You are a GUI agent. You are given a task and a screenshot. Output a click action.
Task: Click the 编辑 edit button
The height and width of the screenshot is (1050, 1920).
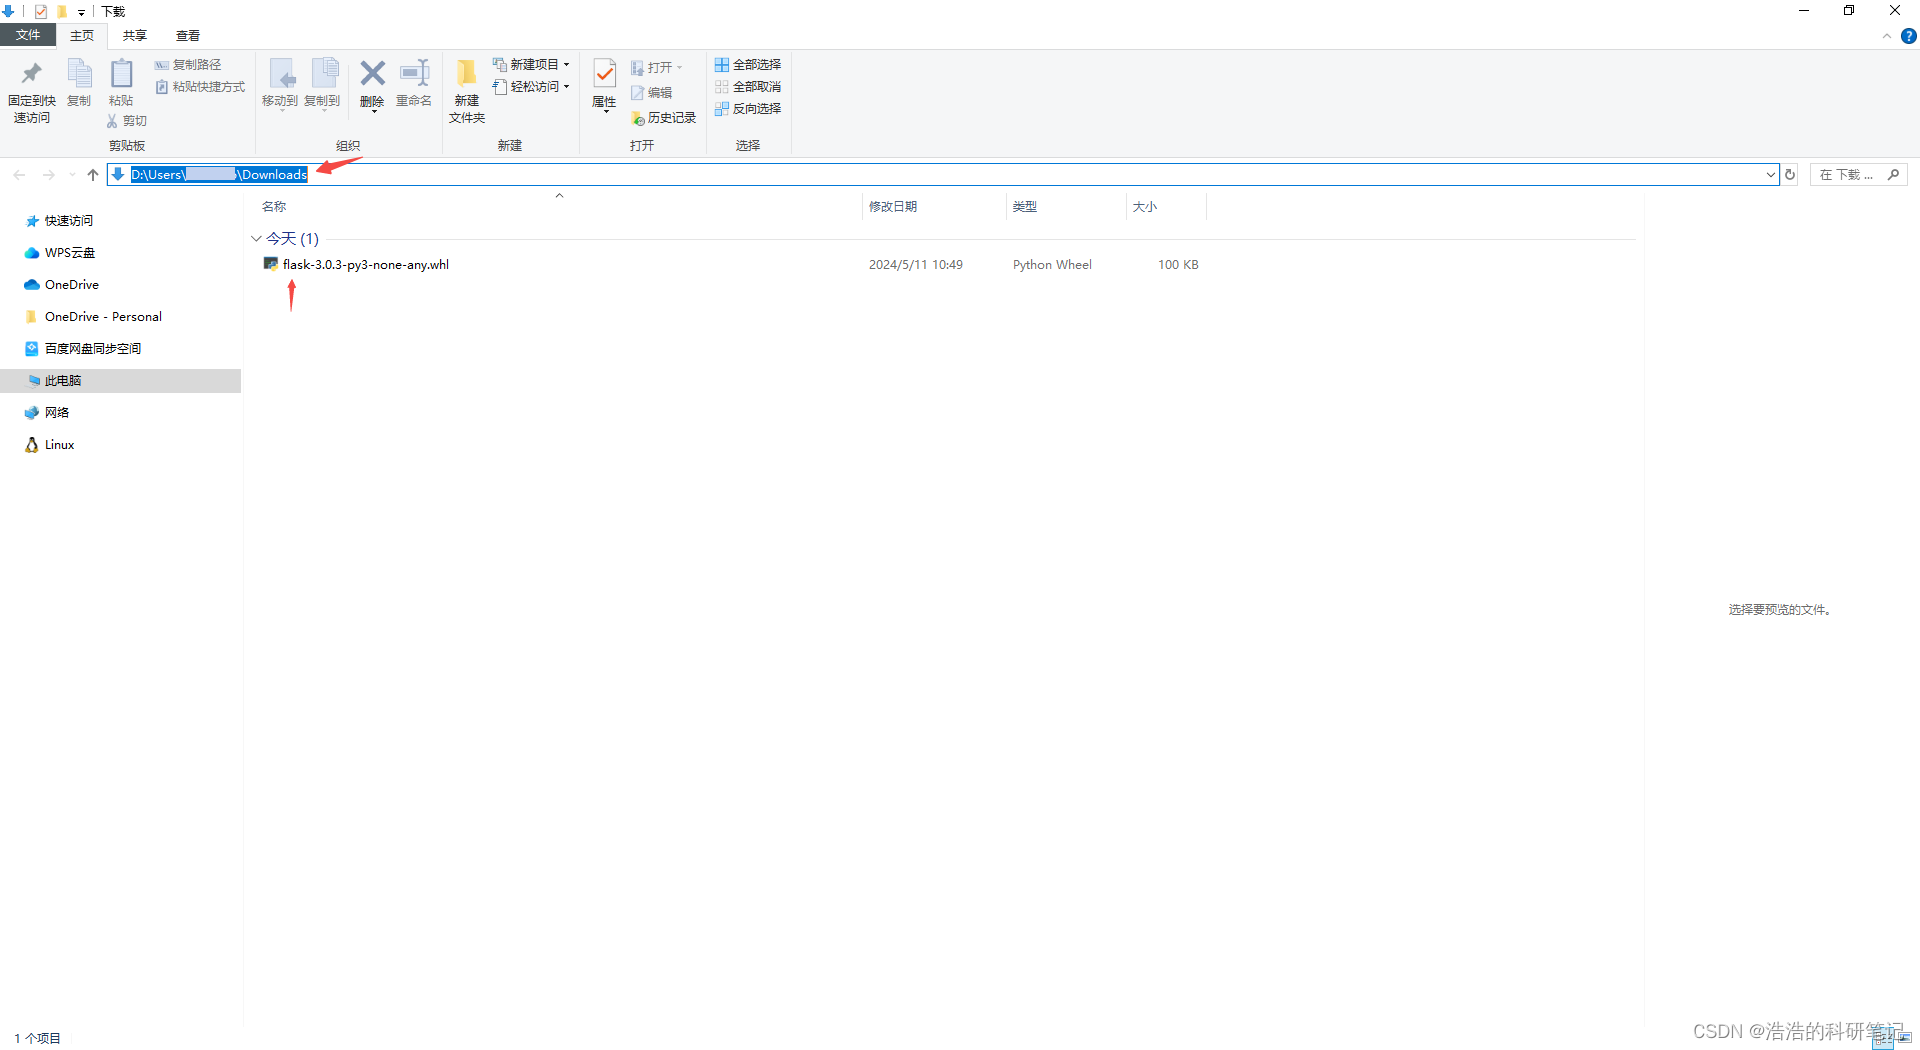coord(652,93)
